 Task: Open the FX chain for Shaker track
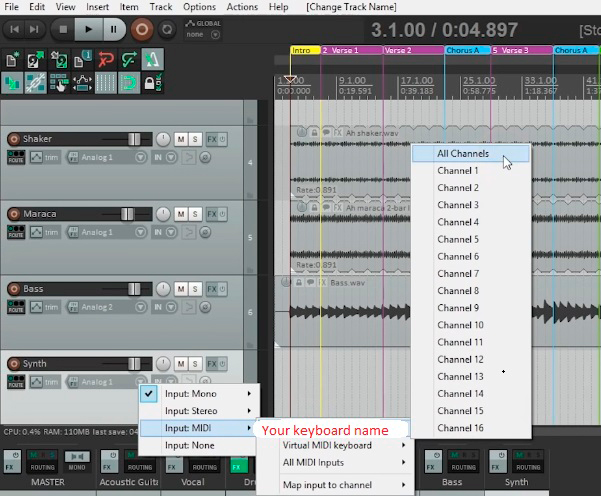[212, 139]
